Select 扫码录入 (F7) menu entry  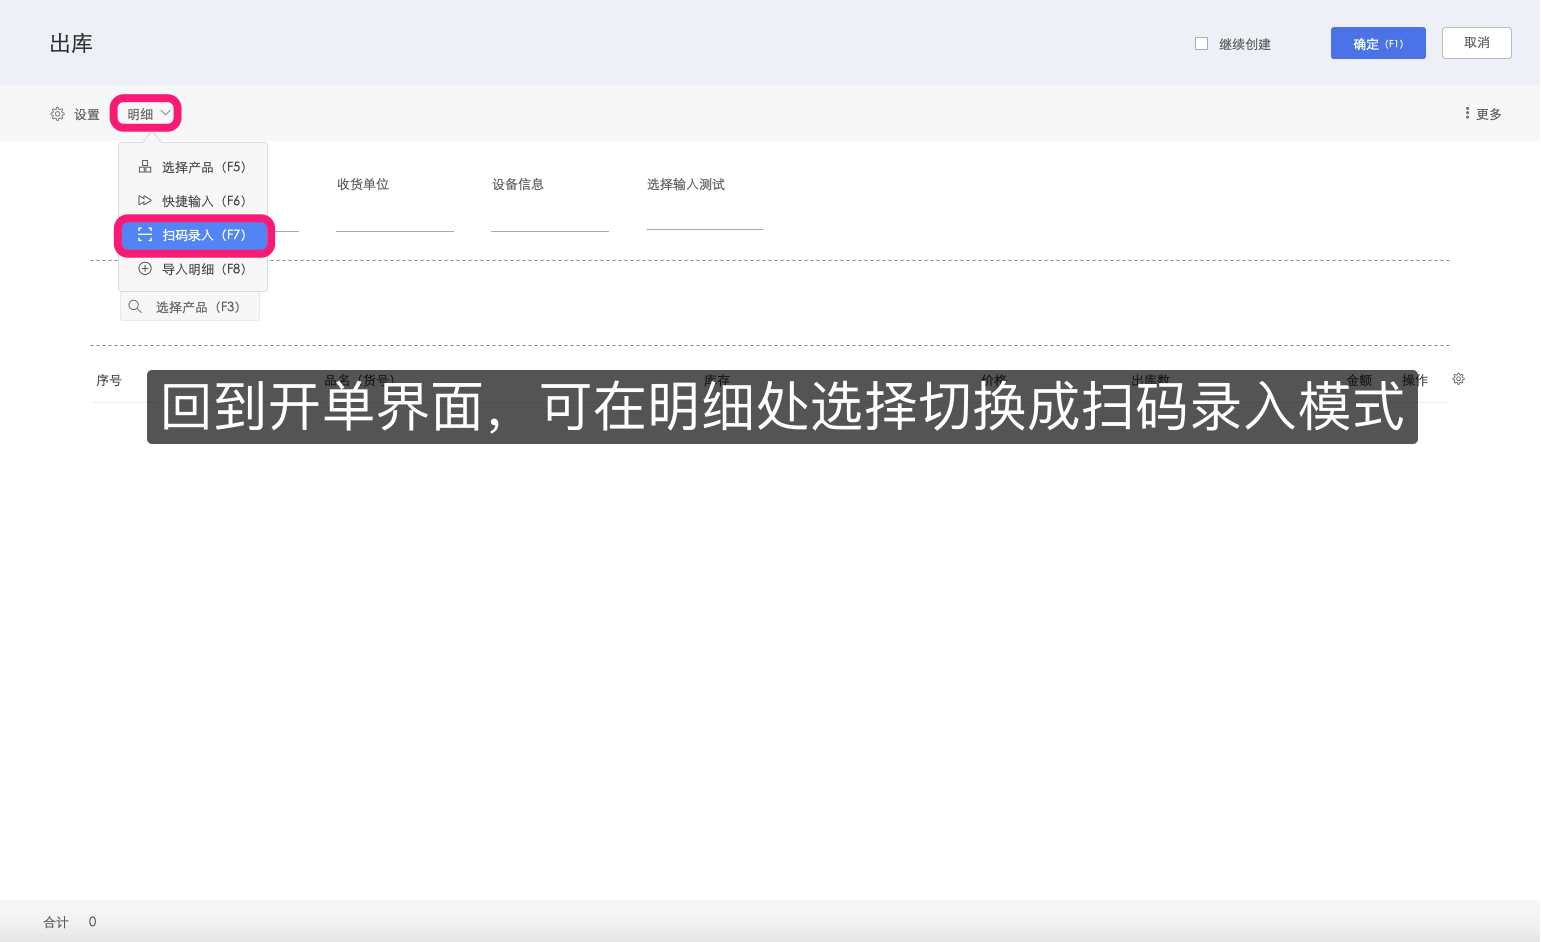[x=193, y=235]
